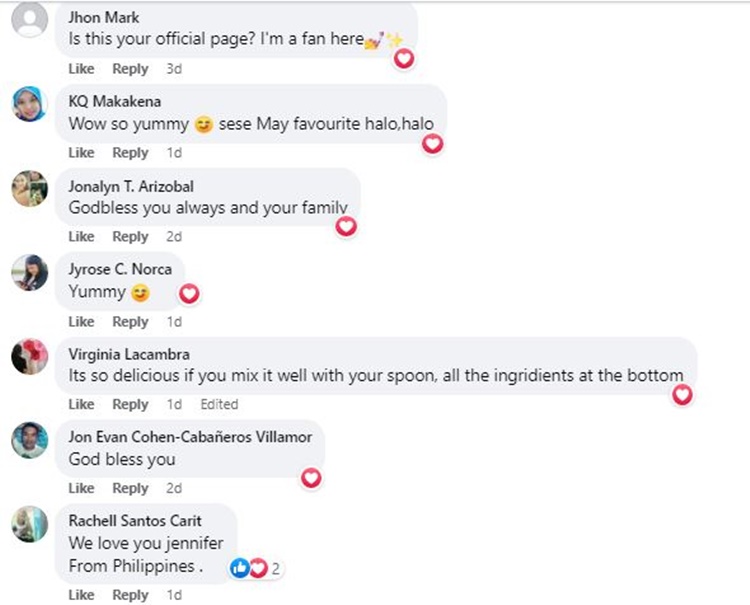Open KQ Makakena's profile avatar
The width and height of the screenshot is (750, 605).
30,103
